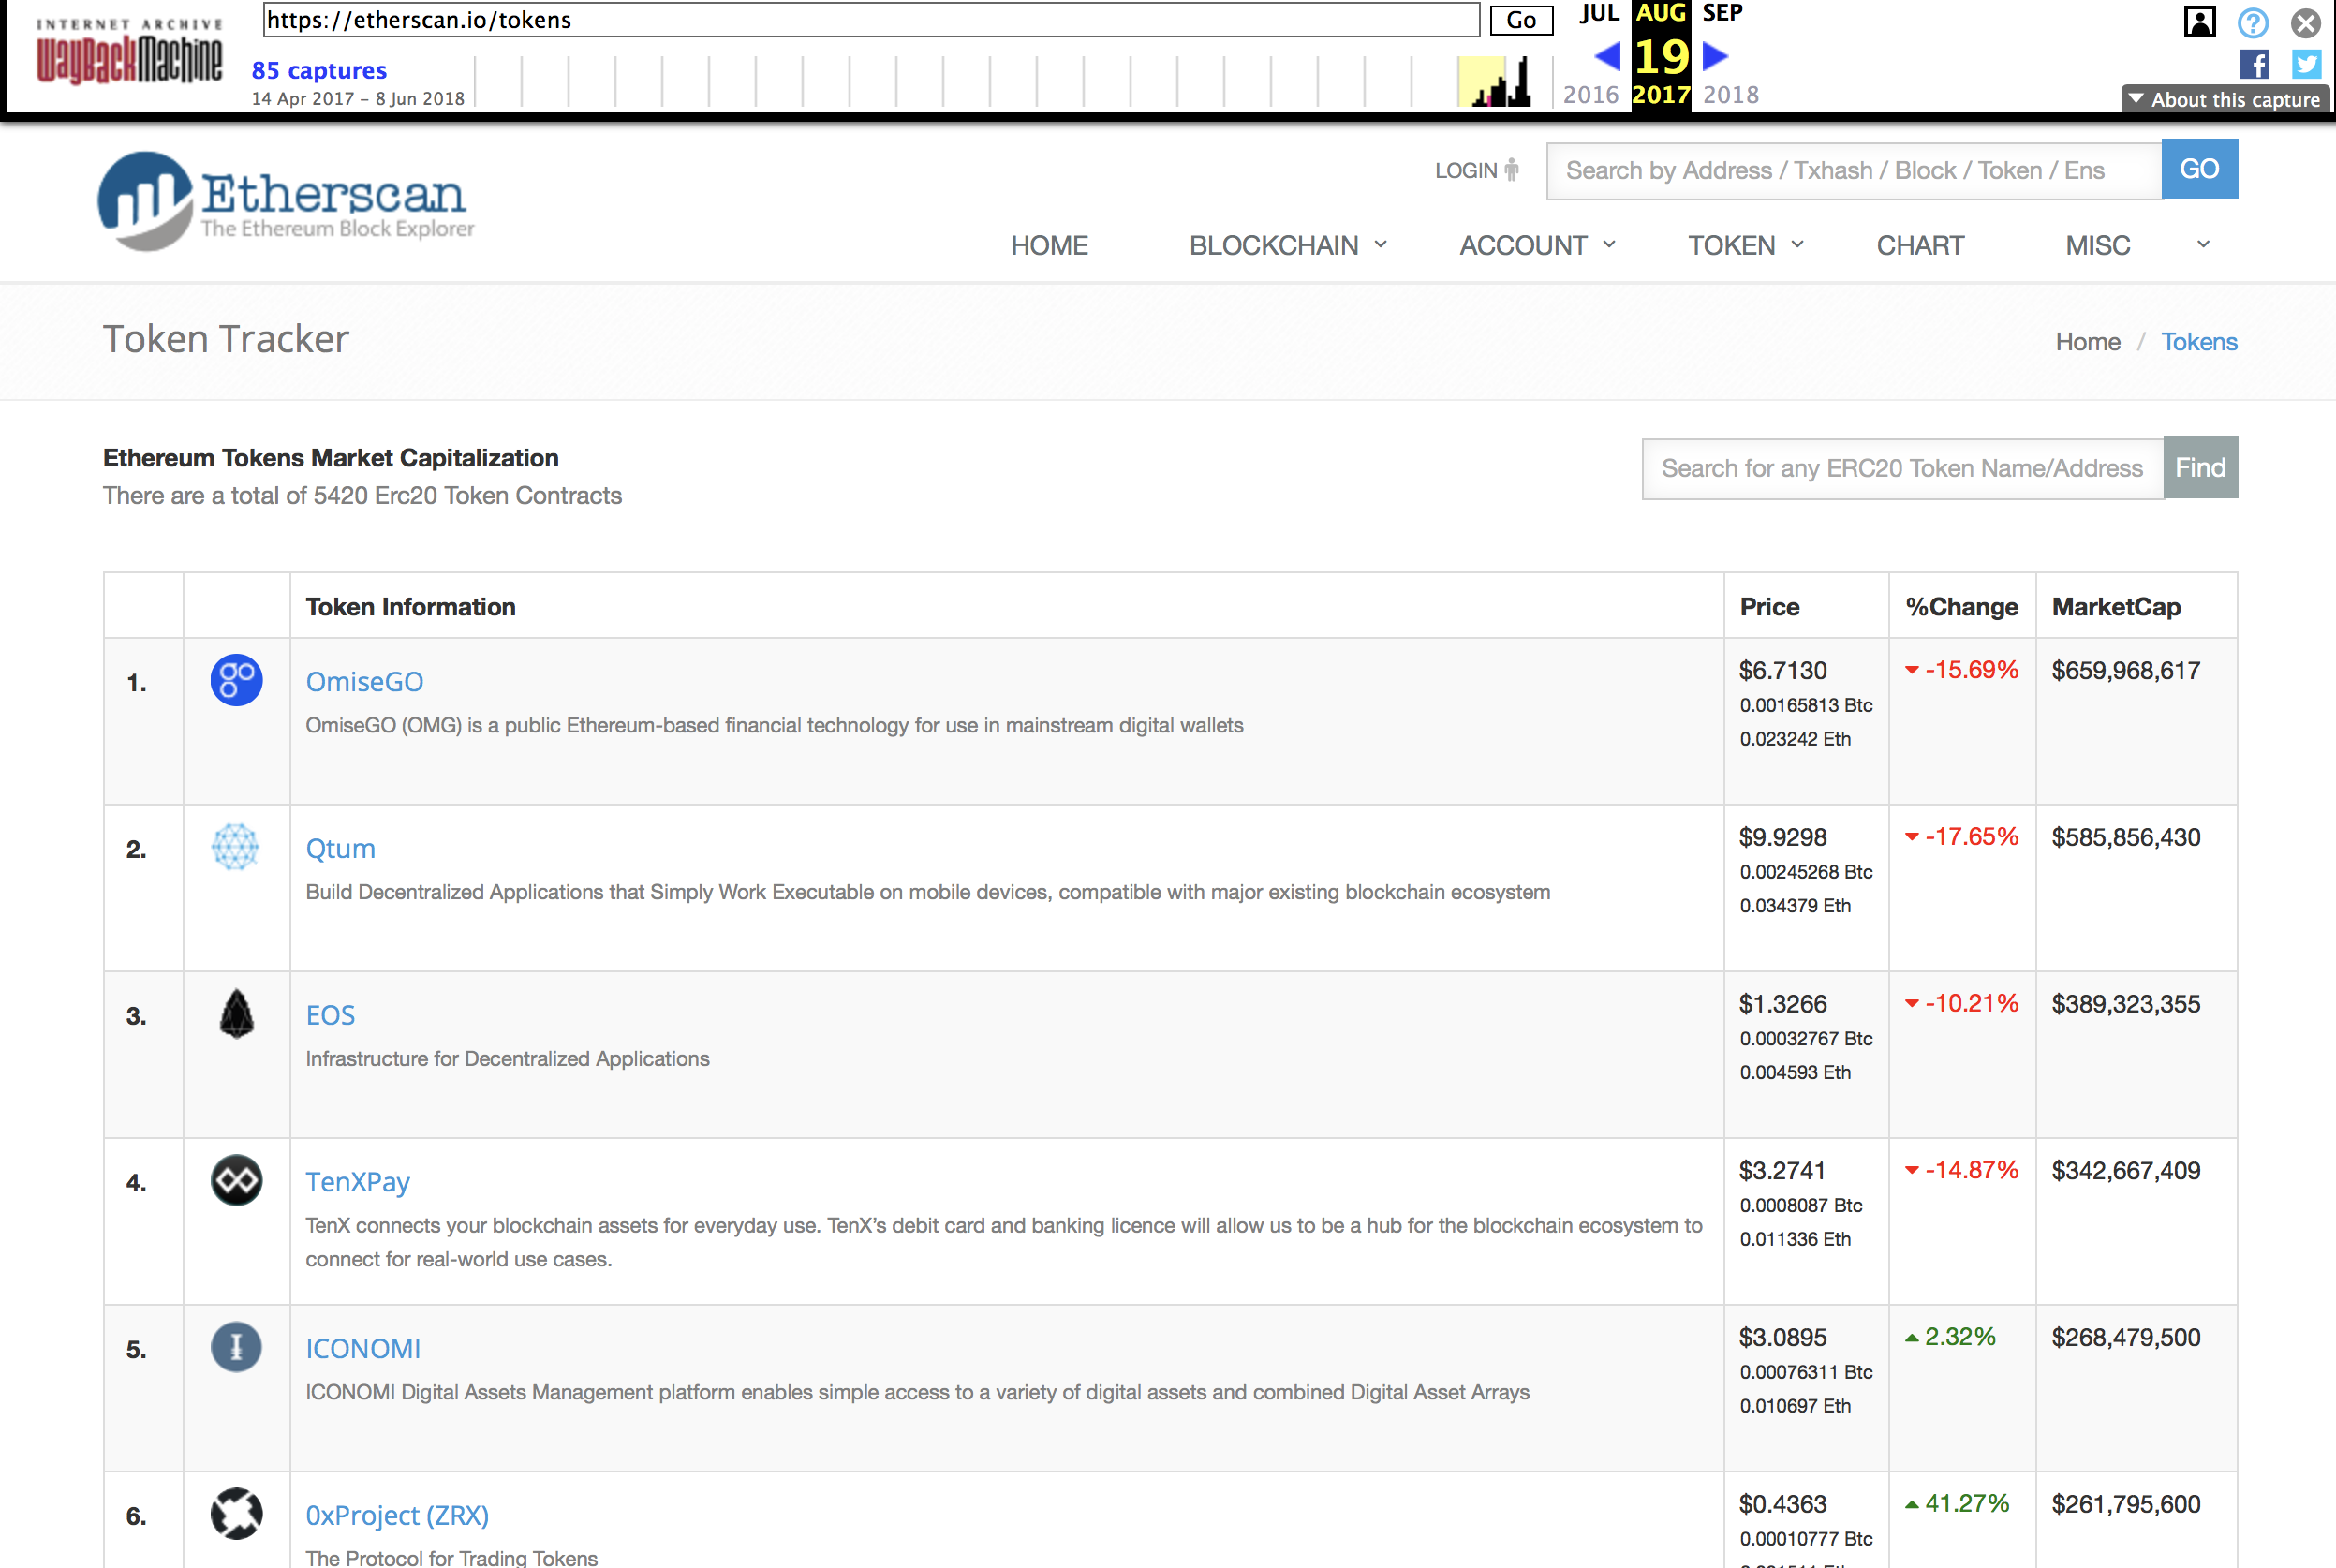Image resolution: width=2336 pixels, height=1568 pixels.
Task: Click the Find token button
Action: coord(2200,467)
